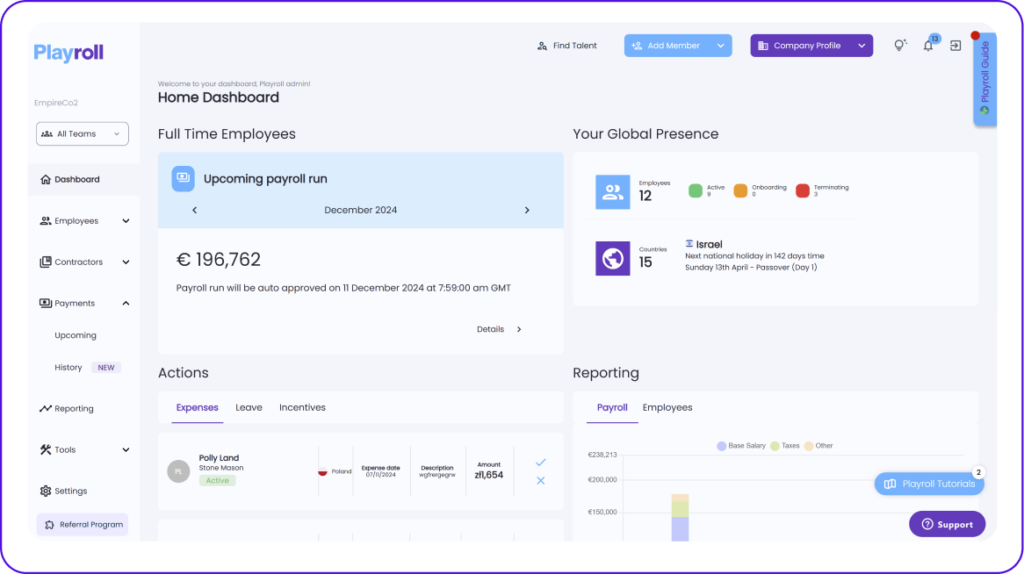Open the notifications bell icon
Screen dimensions: 1024x574
coord(928,46)
